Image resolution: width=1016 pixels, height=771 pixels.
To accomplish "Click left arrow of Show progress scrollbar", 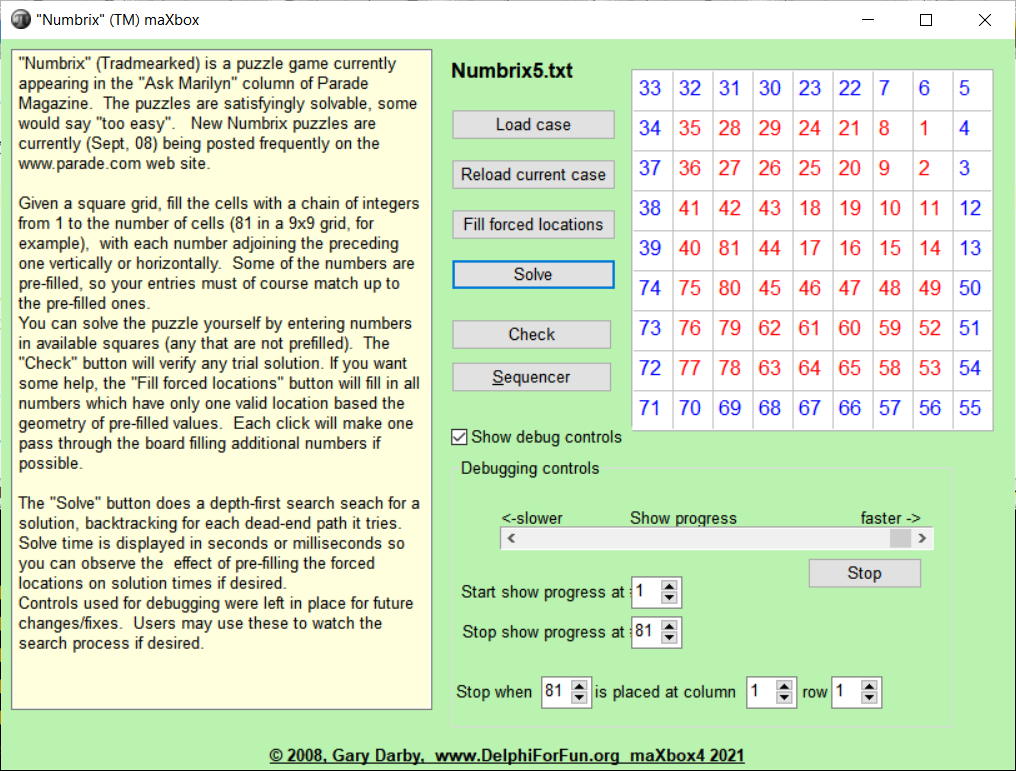I will [x=511, y=538].
